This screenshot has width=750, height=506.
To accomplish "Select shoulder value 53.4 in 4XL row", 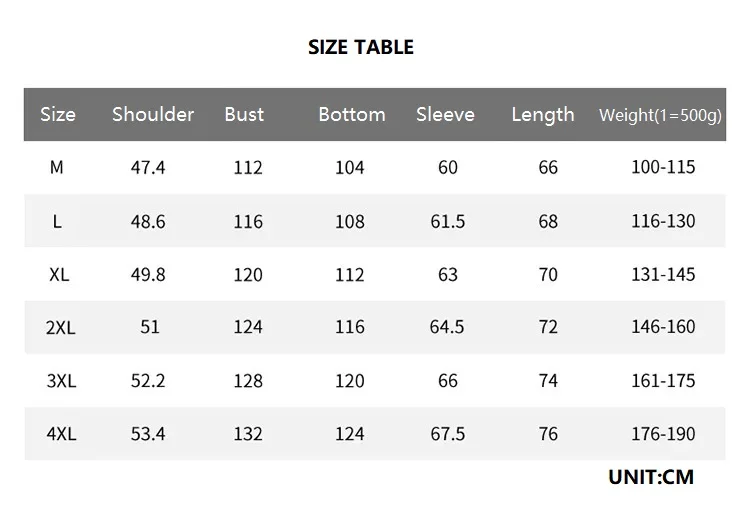I will (148, 434).
